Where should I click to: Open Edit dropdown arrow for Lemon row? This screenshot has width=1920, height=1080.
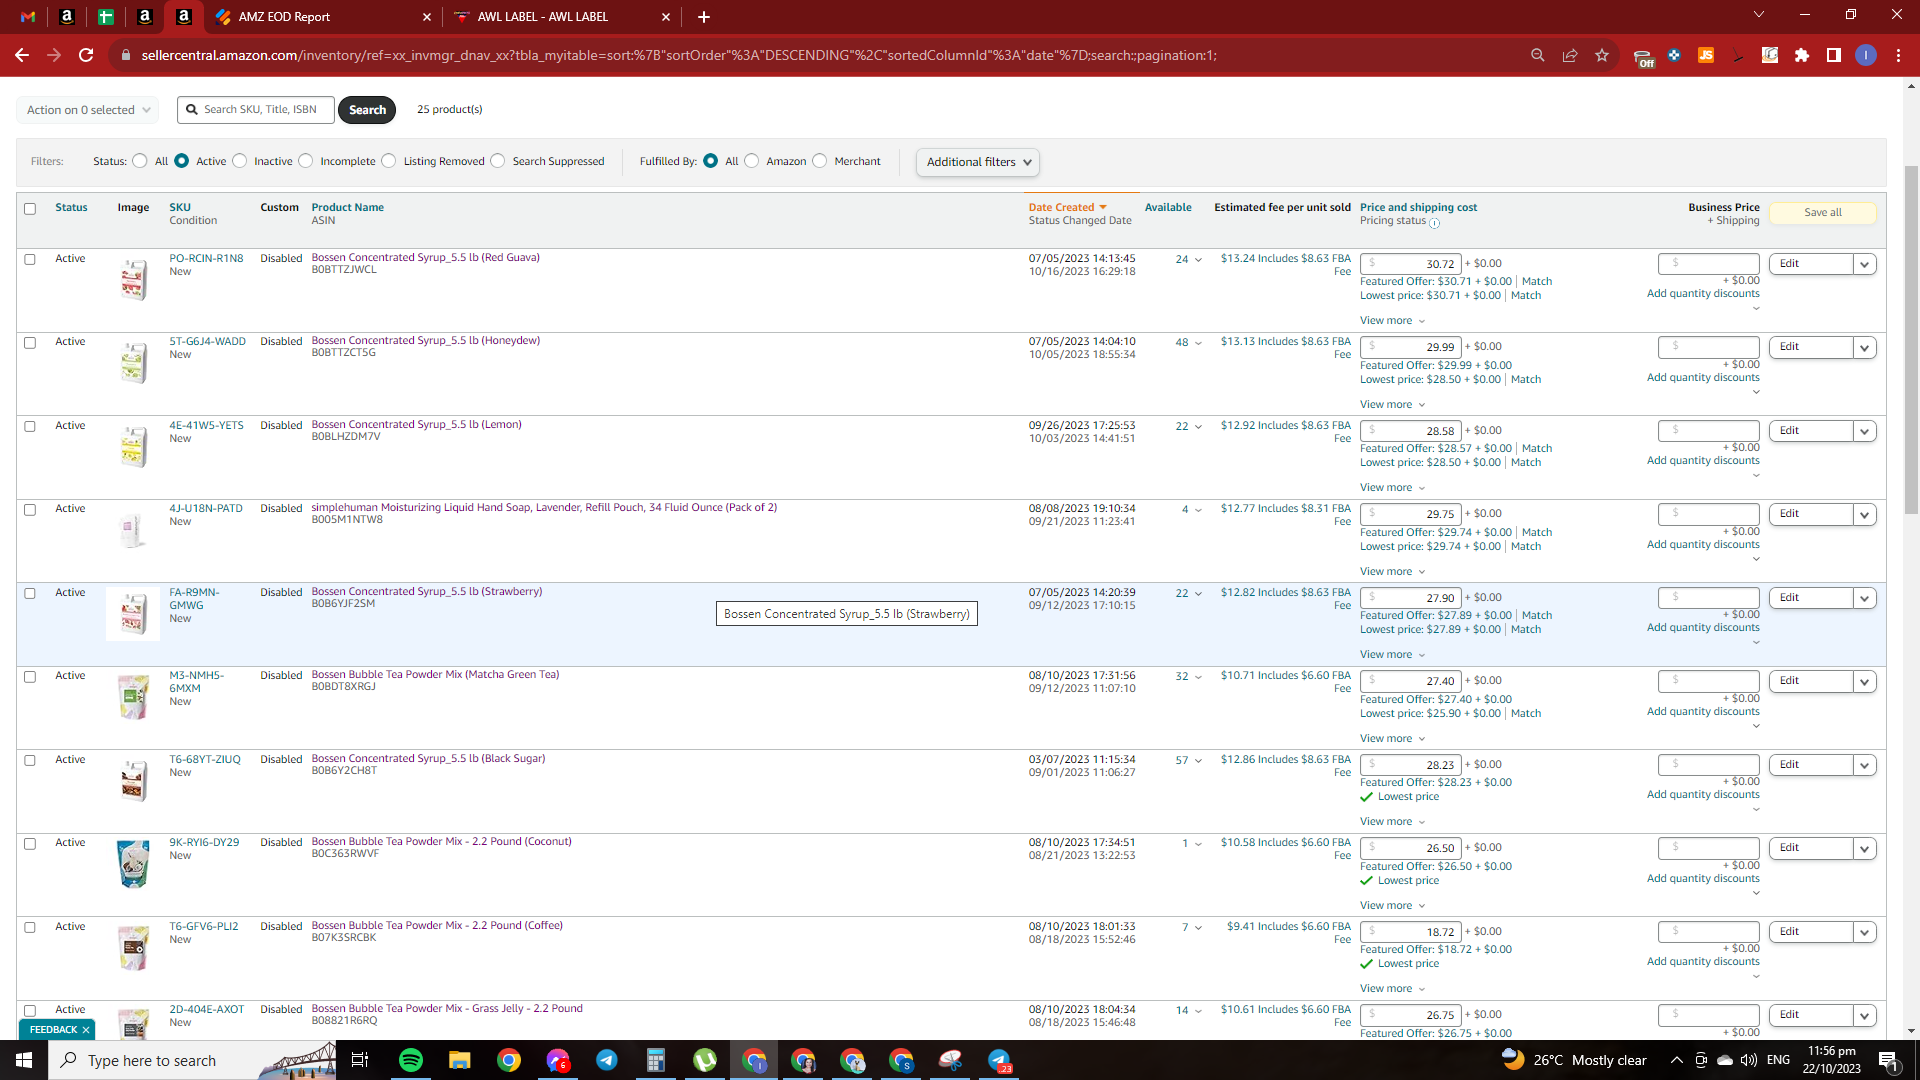[1864, 432]
